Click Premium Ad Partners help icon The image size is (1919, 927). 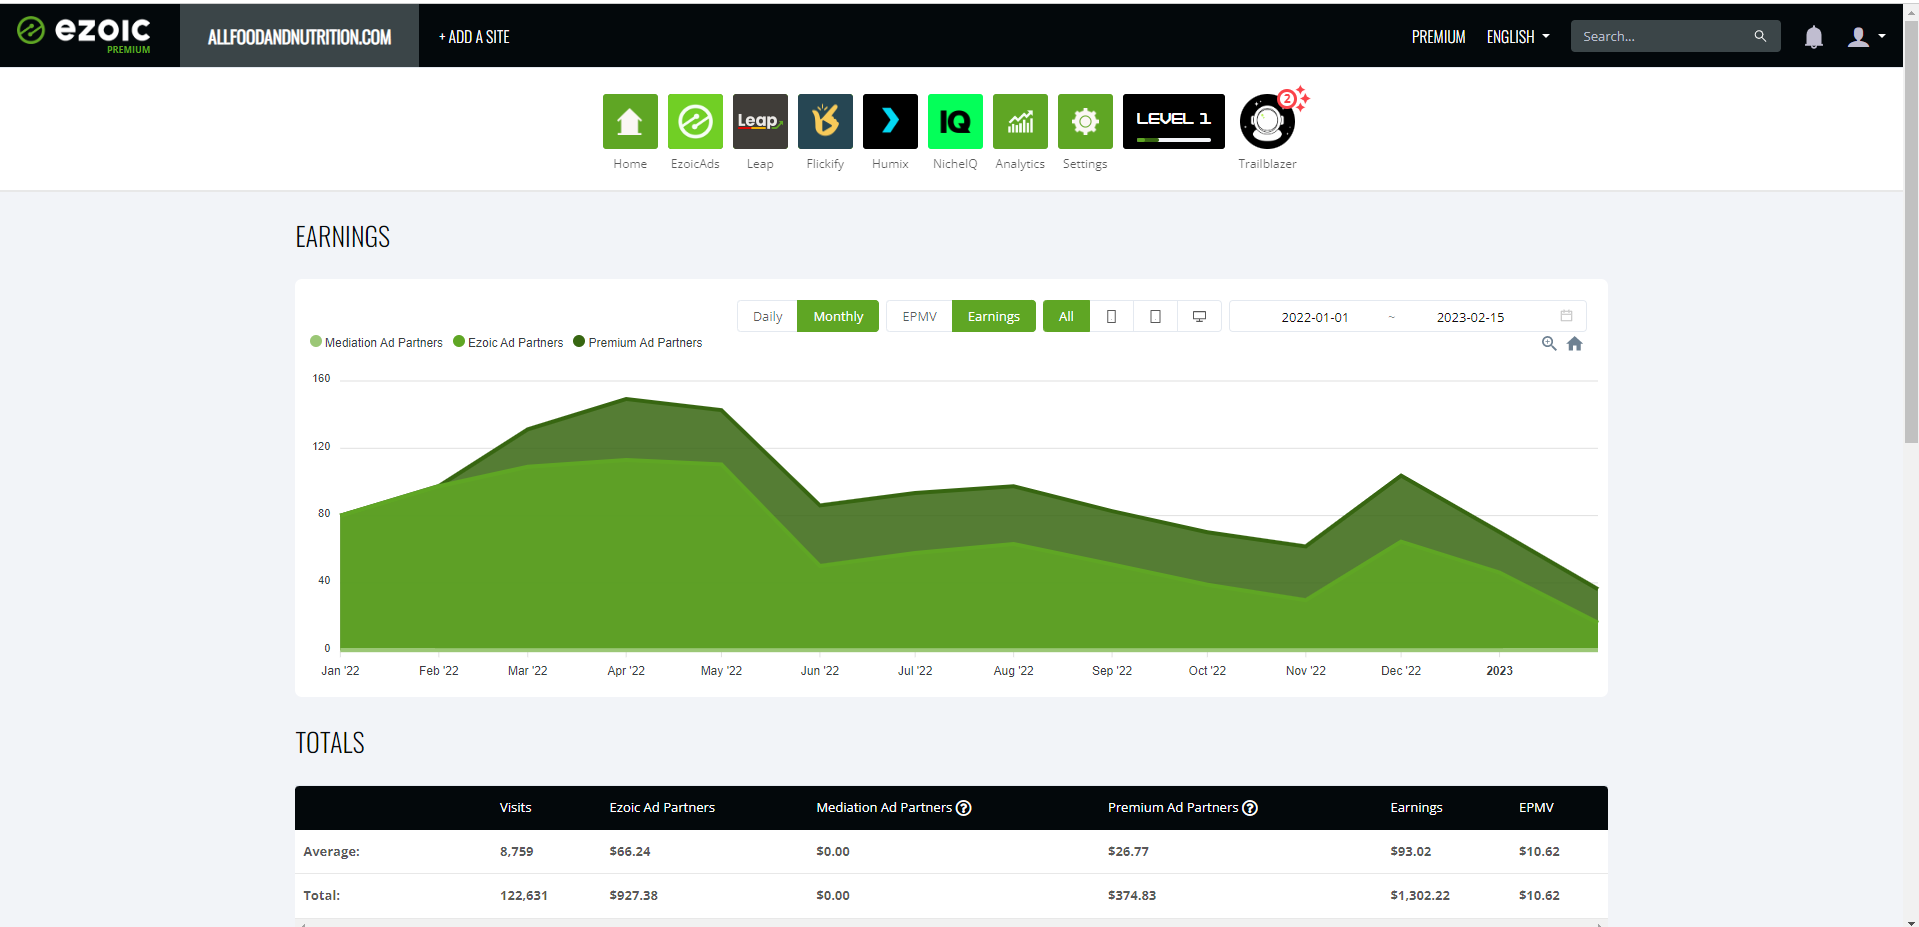pyautogui.click(x=1250, y=808)
